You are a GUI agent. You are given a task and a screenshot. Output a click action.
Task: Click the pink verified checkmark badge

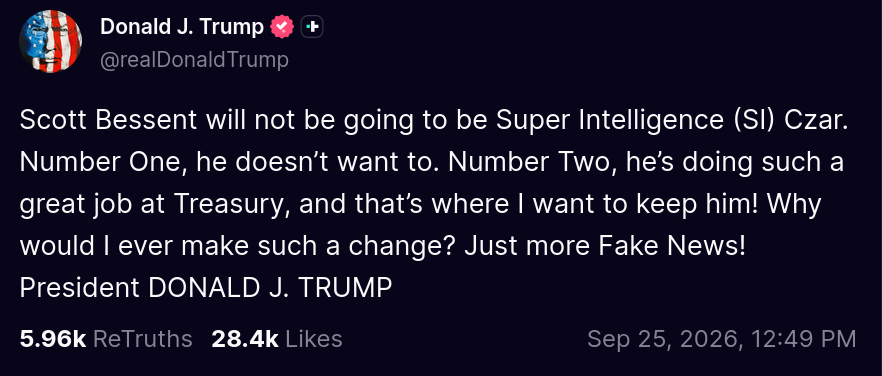282,26
